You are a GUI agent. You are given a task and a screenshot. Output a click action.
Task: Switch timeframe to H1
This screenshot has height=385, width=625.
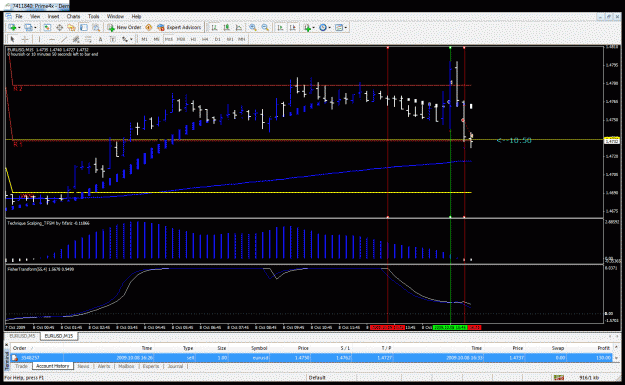pos(193,39)
